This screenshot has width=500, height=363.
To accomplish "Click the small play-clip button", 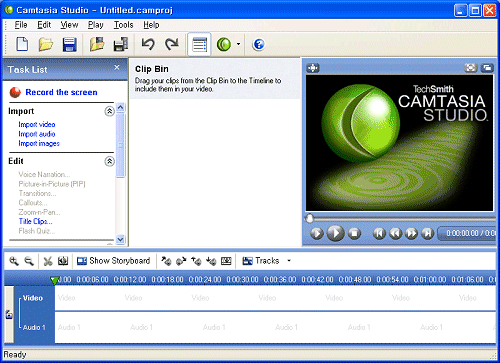I will coord(317,233).
